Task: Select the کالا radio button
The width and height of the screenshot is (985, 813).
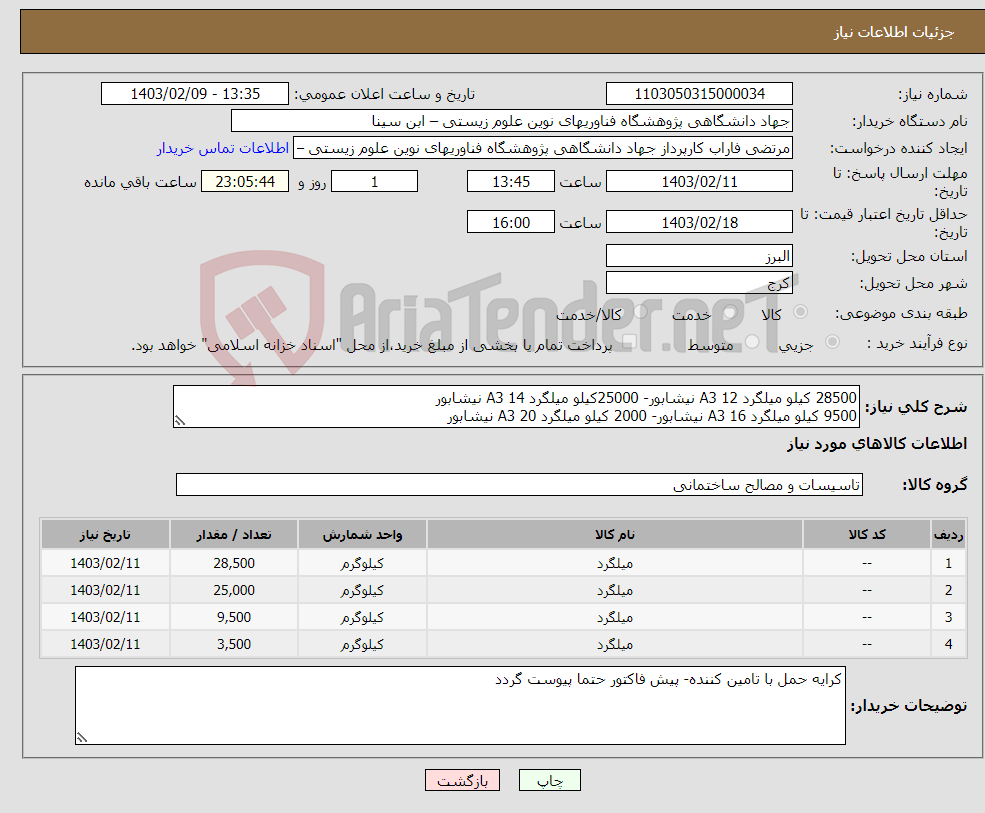Action: click(x=800, y=312)
